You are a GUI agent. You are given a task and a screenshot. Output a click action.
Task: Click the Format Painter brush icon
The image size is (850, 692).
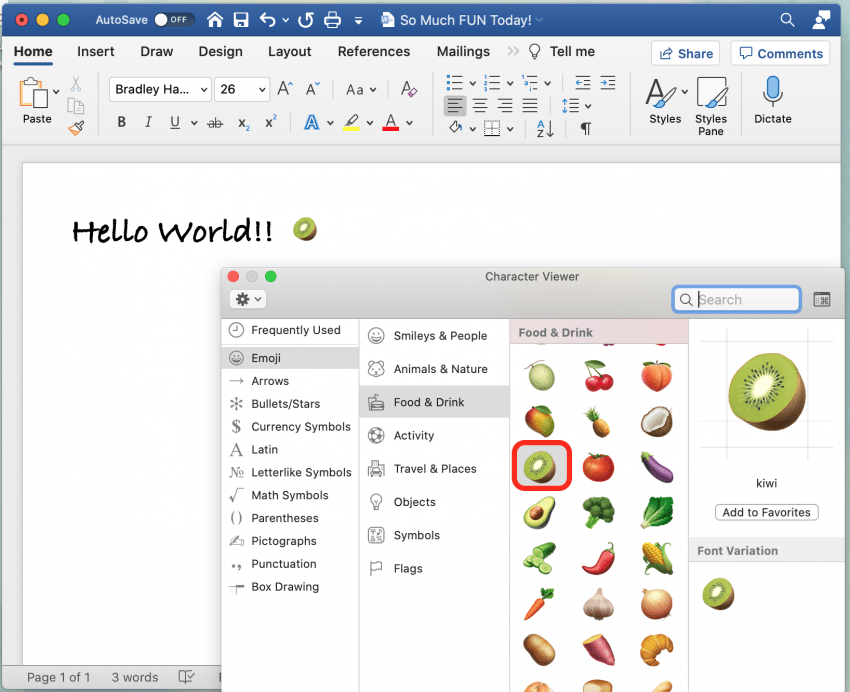[x=76, y=128]
